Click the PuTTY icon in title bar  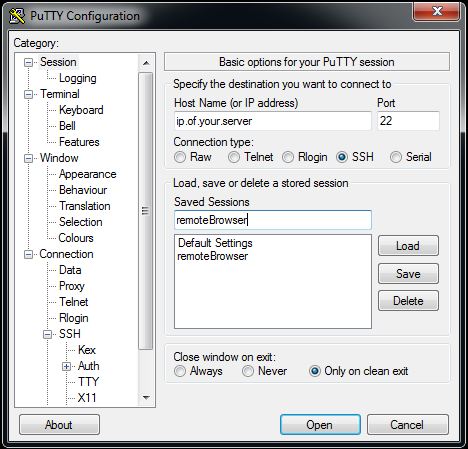click(x=17, y=16)
